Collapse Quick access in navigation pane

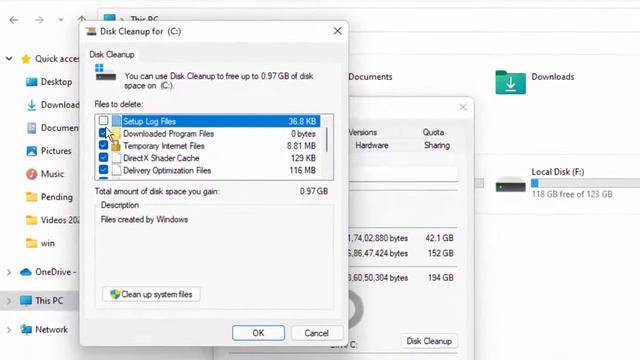tap(9, 59)
